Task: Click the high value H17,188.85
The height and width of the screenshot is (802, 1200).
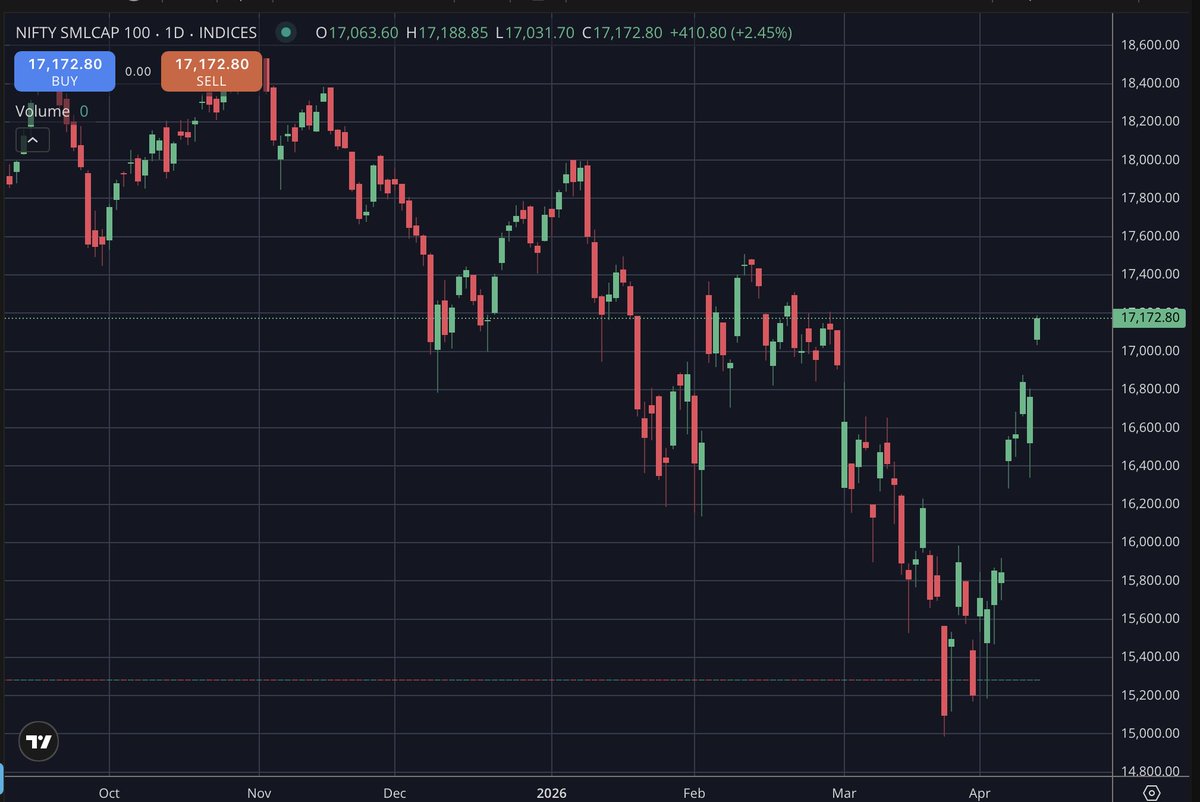Action: click(446, 32)
